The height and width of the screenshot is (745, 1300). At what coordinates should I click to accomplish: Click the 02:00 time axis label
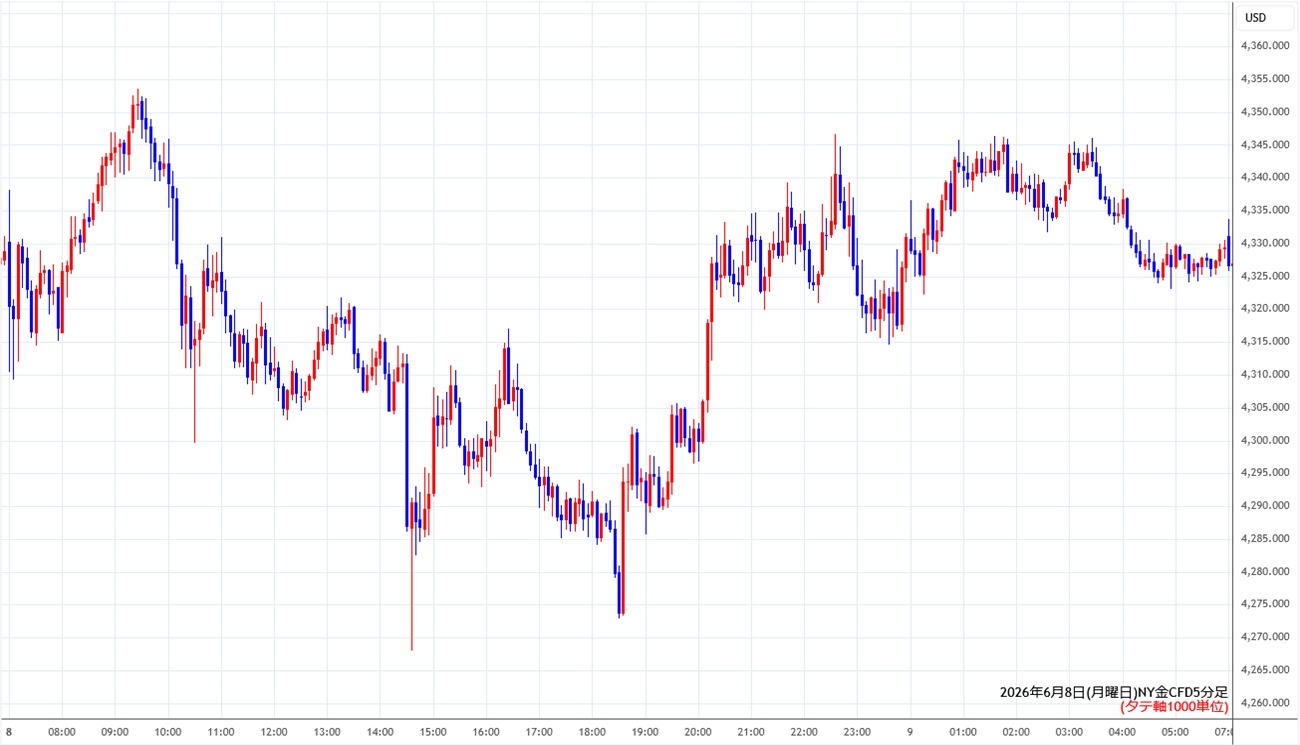tap(1016, 732)
